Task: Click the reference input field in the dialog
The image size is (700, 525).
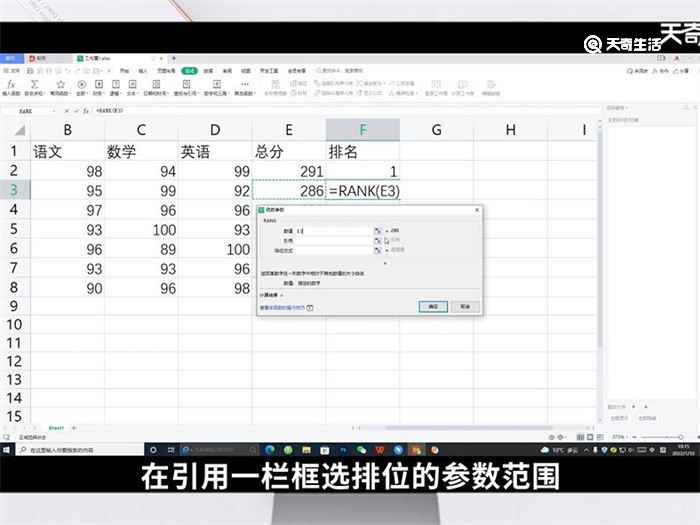Action: click(x=333, y=241)
